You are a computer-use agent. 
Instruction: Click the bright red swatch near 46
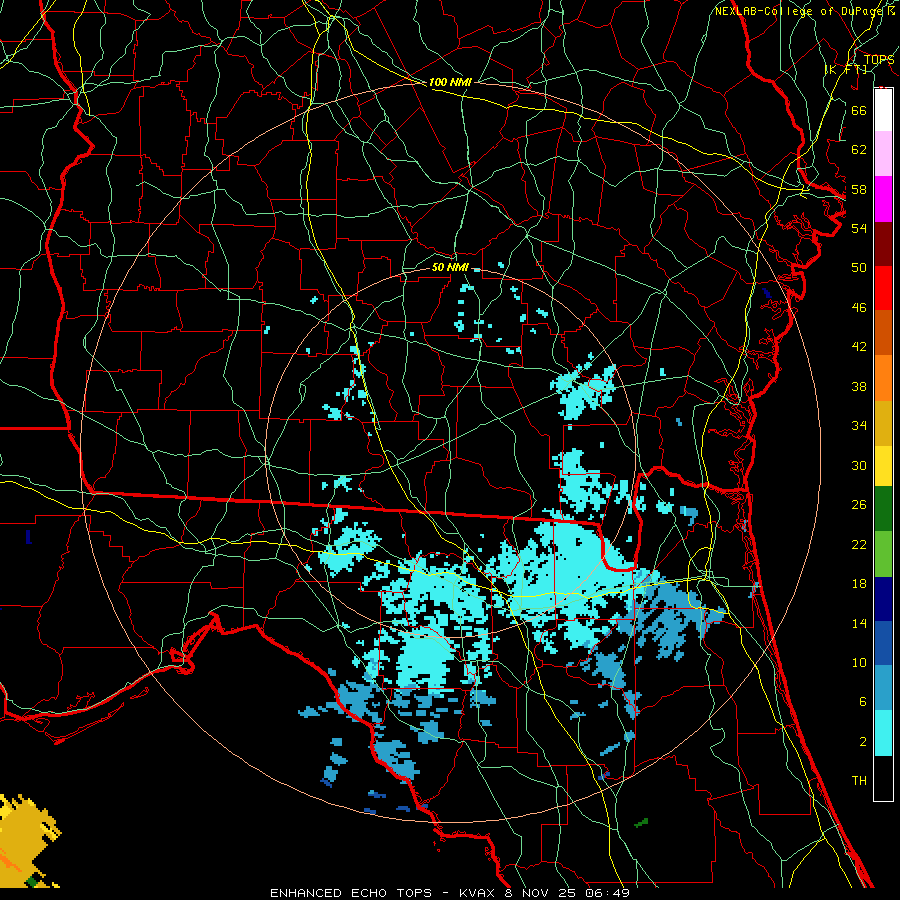[x=883, y=288]
